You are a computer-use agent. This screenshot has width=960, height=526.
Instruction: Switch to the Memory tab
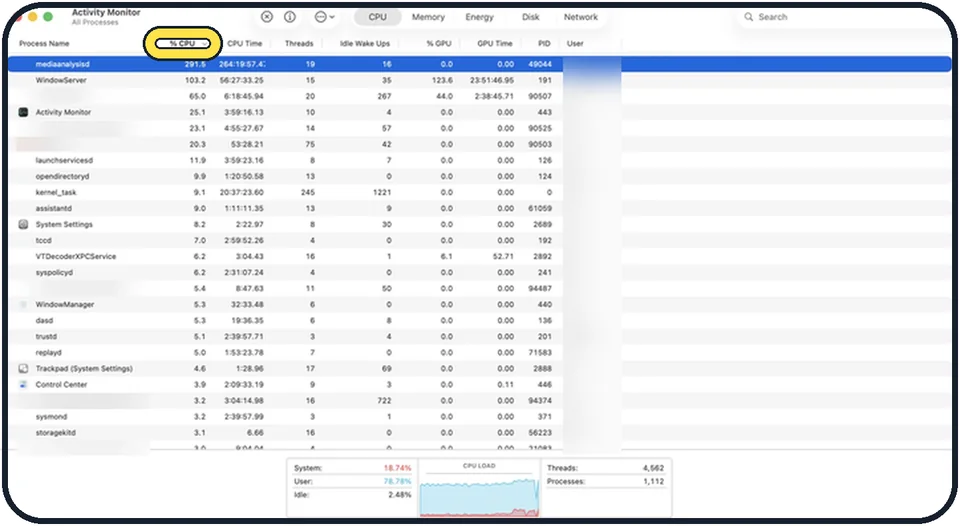pos(428,17)
